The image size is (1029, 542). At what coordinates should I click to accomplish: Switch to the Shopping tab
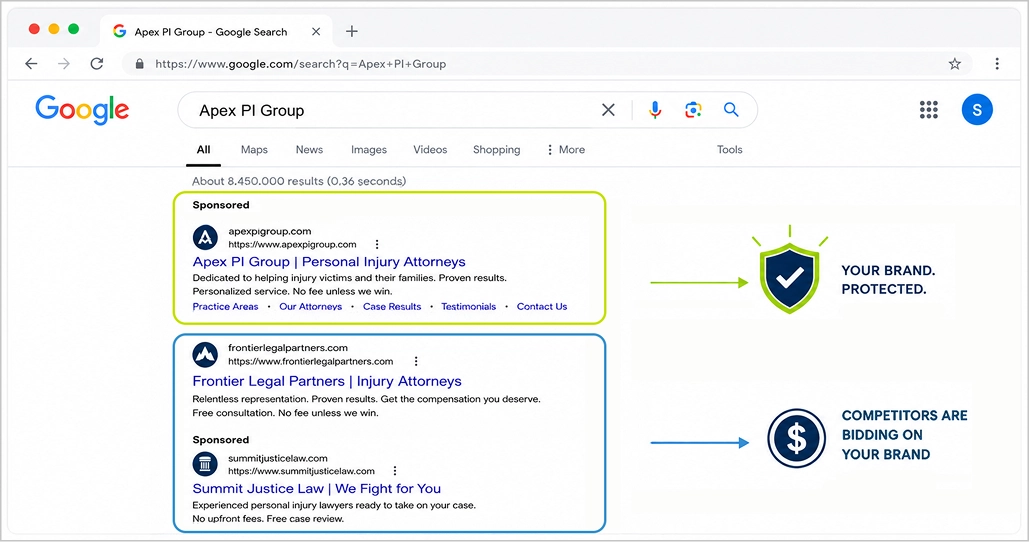click(497, 150)
